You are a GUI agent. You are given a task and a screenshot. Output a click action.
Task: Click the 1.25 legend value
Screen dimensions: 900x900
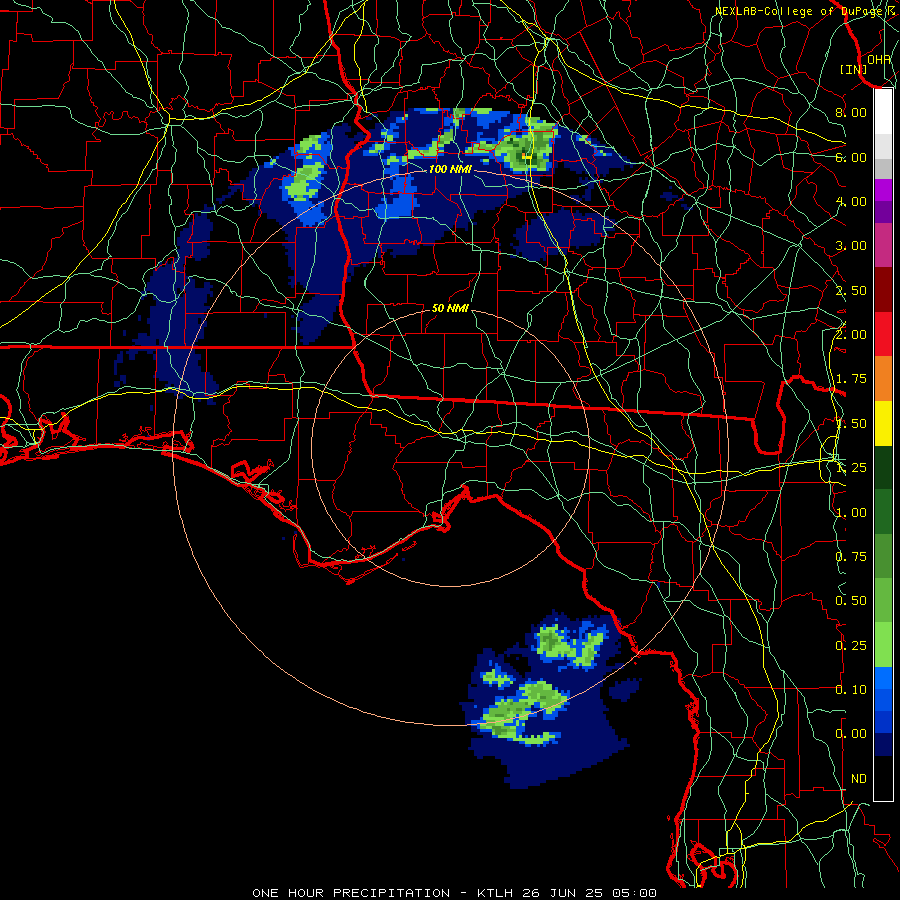(851, 468)
